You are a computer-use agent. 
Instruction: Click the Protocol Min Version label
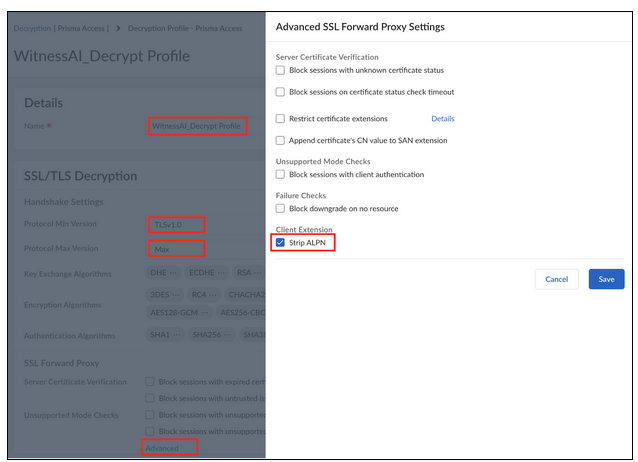[60, 223]
